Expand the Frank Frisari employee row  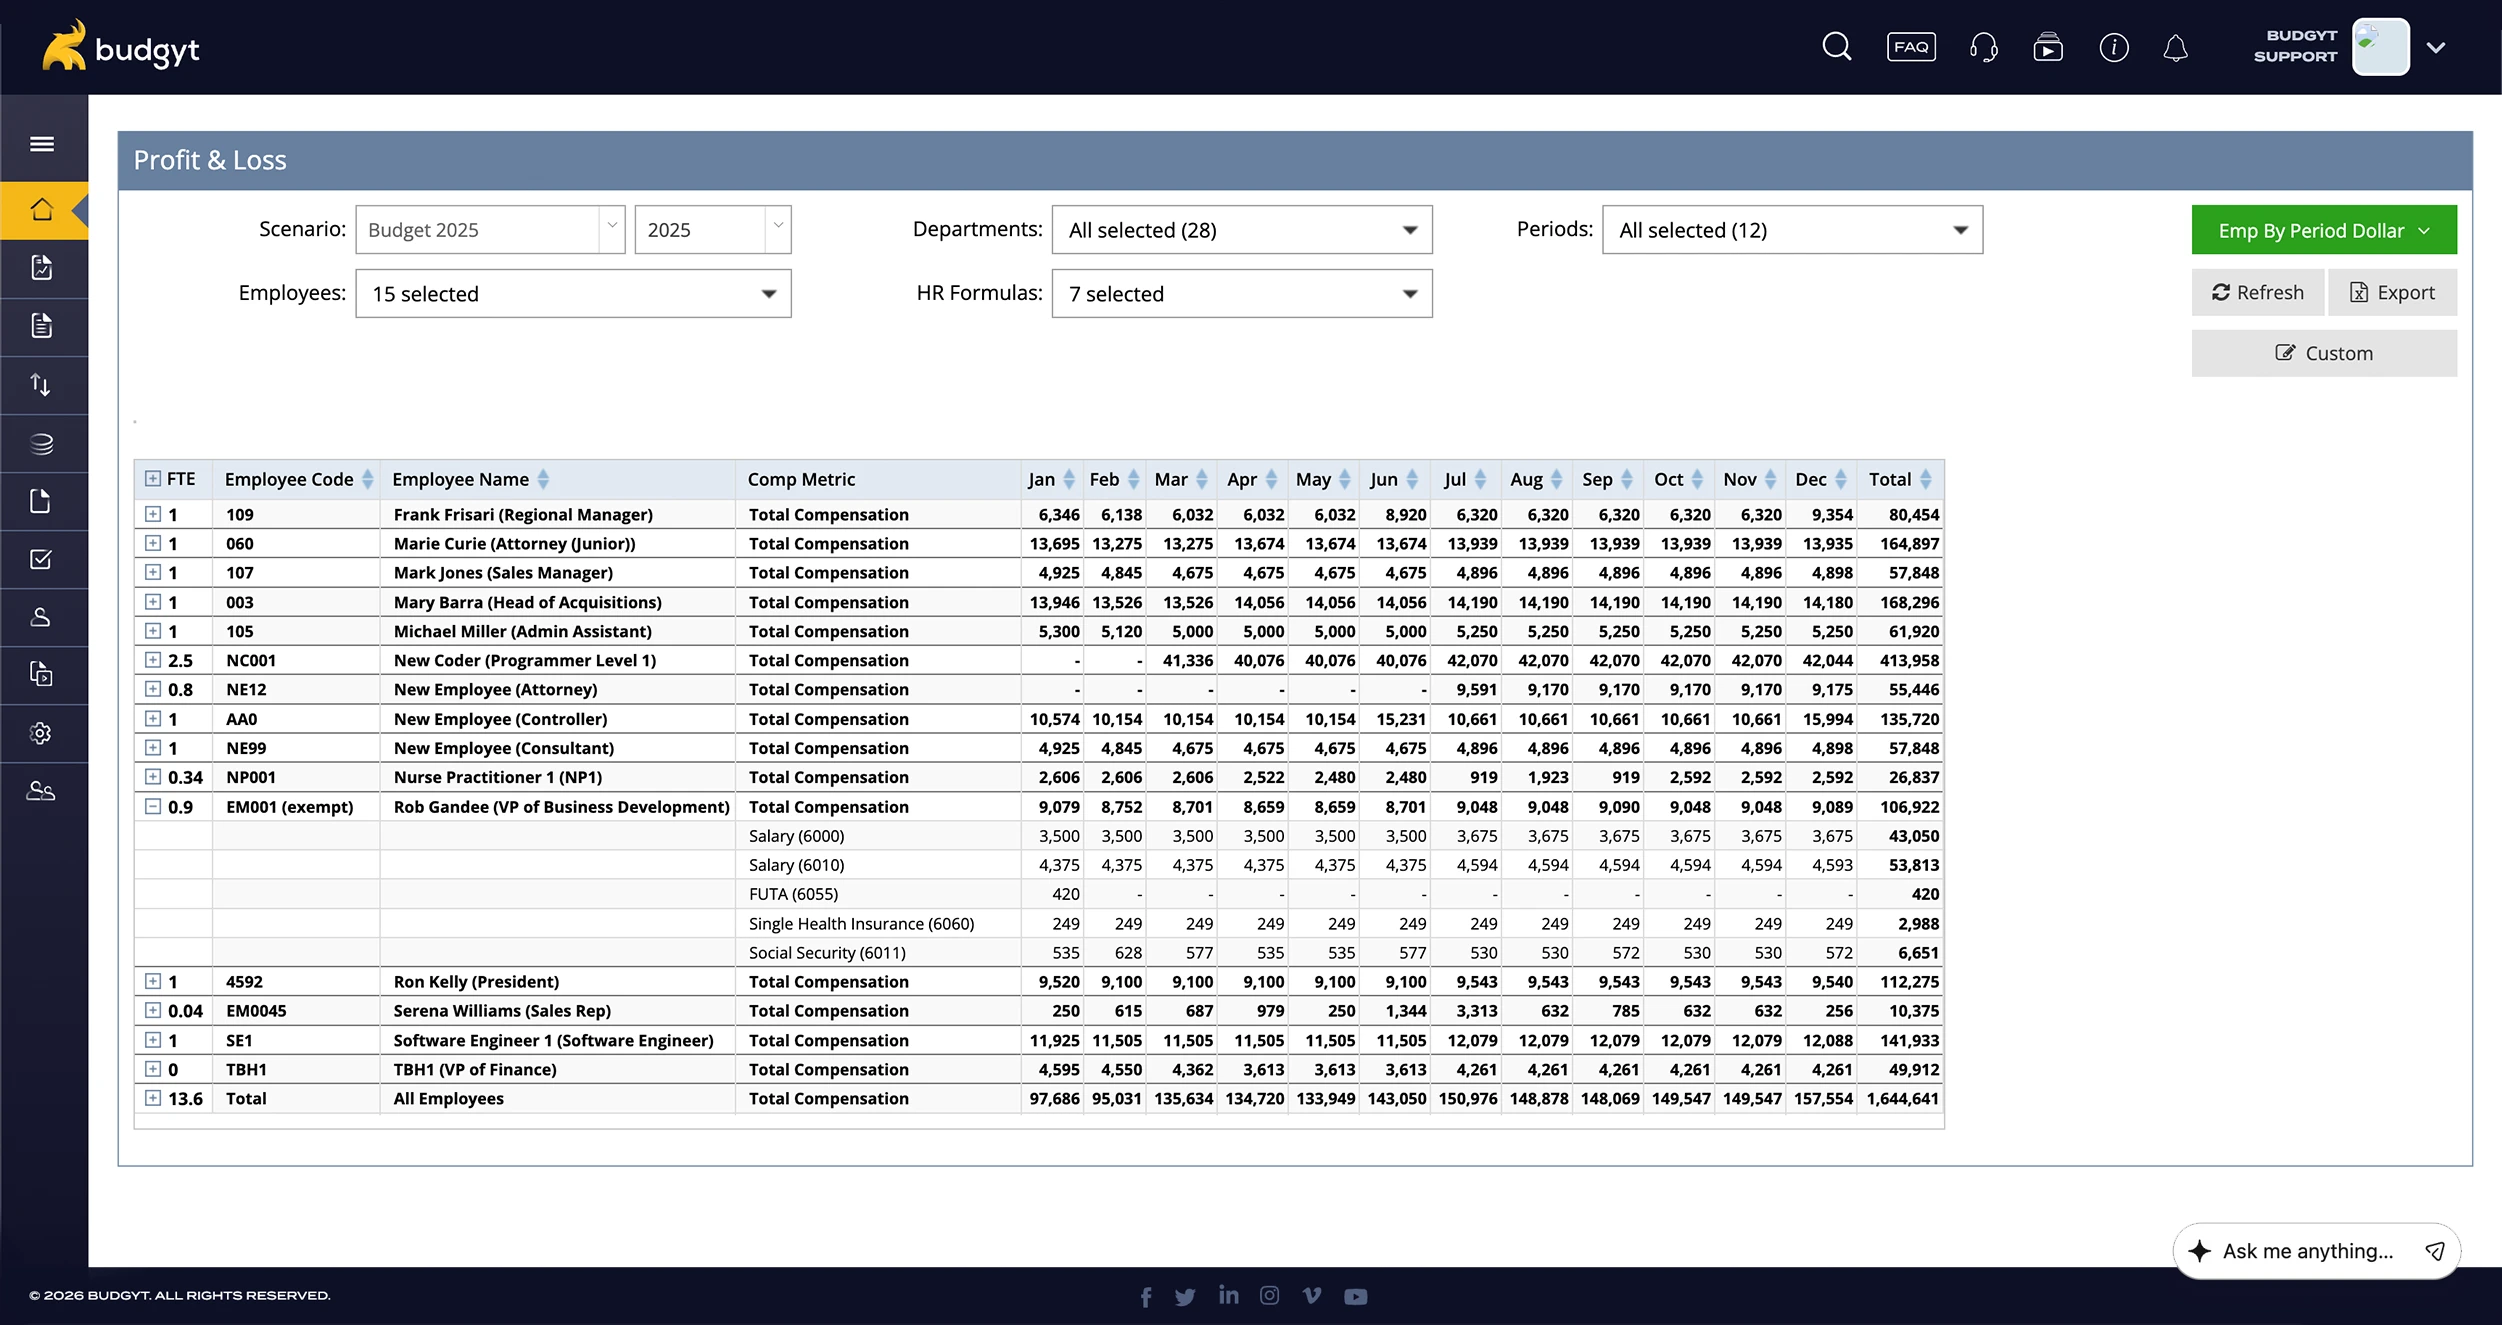(x=153, y=514)
